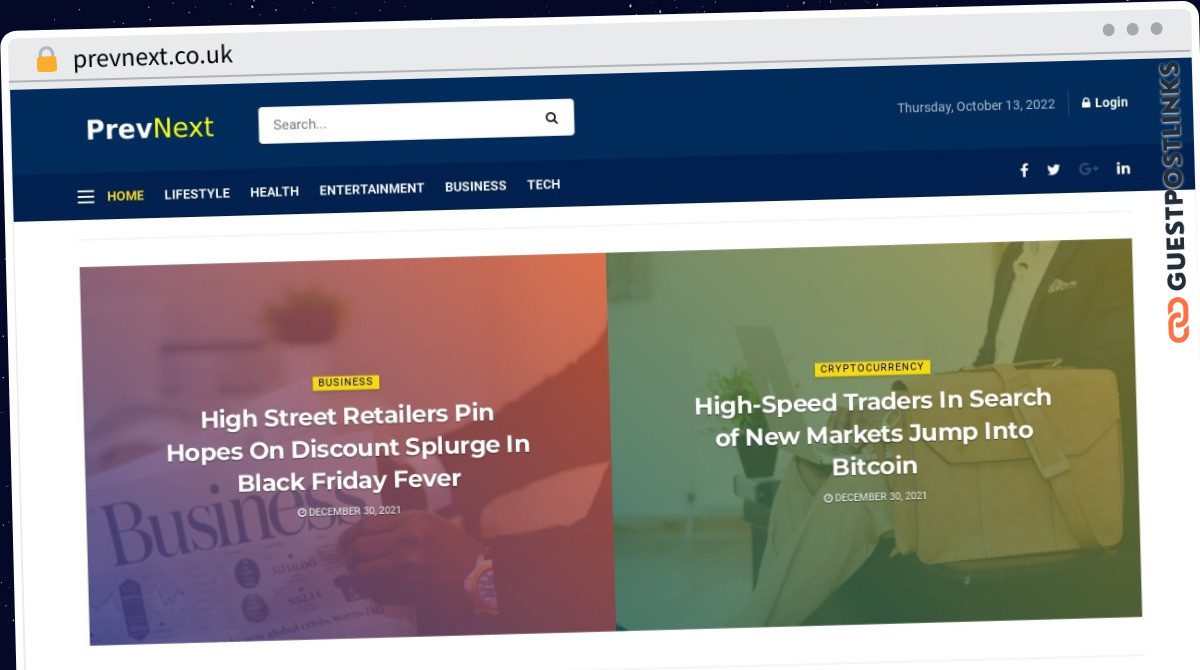This screenshot has height=670, width=1200.
Task: Click the padlock icon in address bar
Action: point(46,60)
